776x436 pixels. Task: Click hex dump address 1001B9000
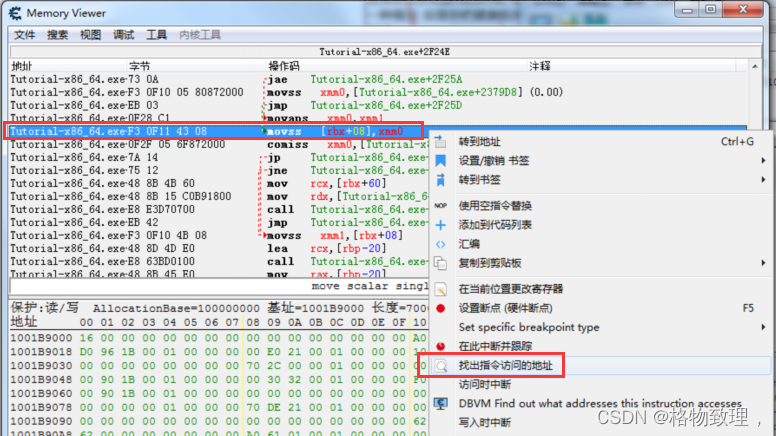click(x=41, y=338)
